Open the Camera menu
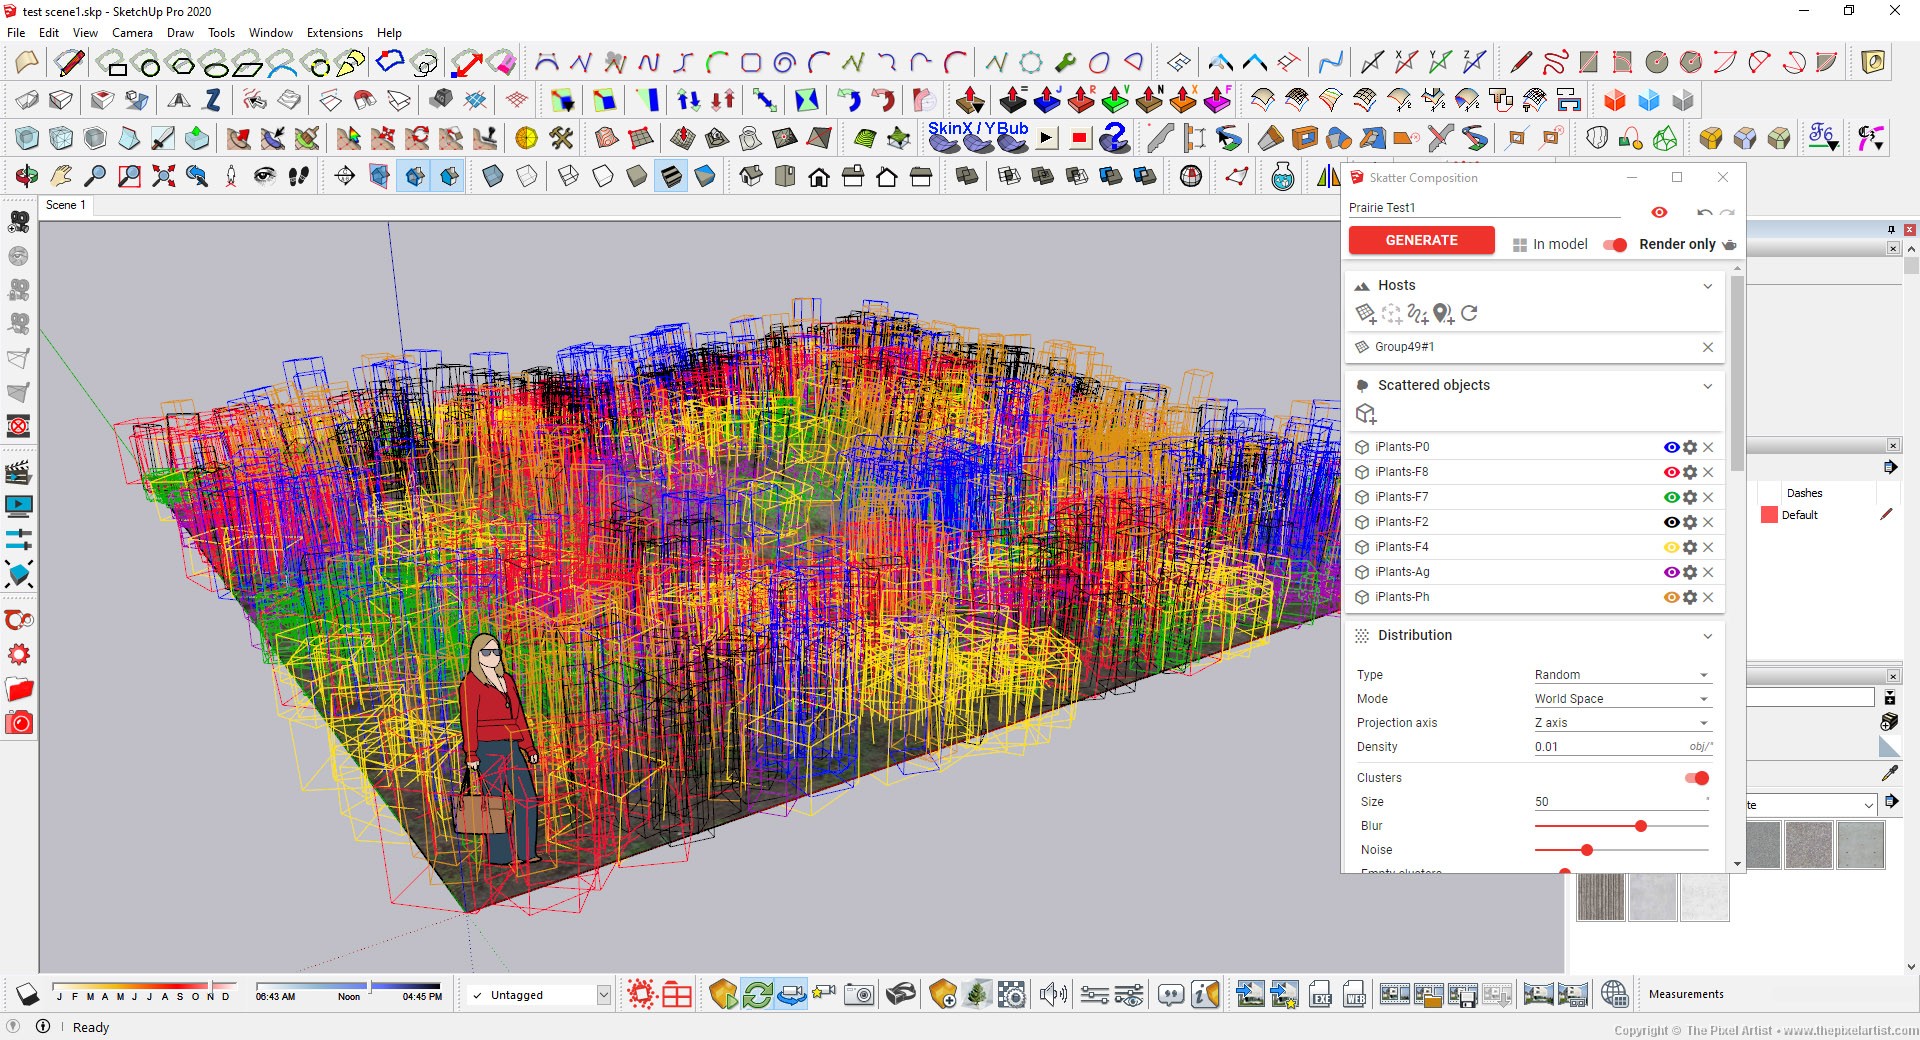 (132, 33)
